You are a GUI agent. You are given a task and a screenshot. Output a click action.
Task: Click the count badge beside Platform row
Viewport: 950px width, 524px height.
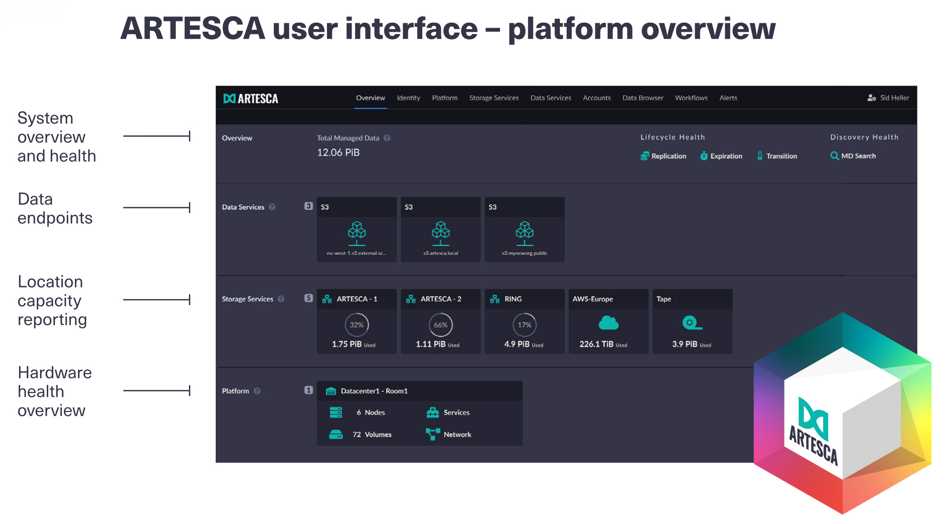[x=308, y=390]
